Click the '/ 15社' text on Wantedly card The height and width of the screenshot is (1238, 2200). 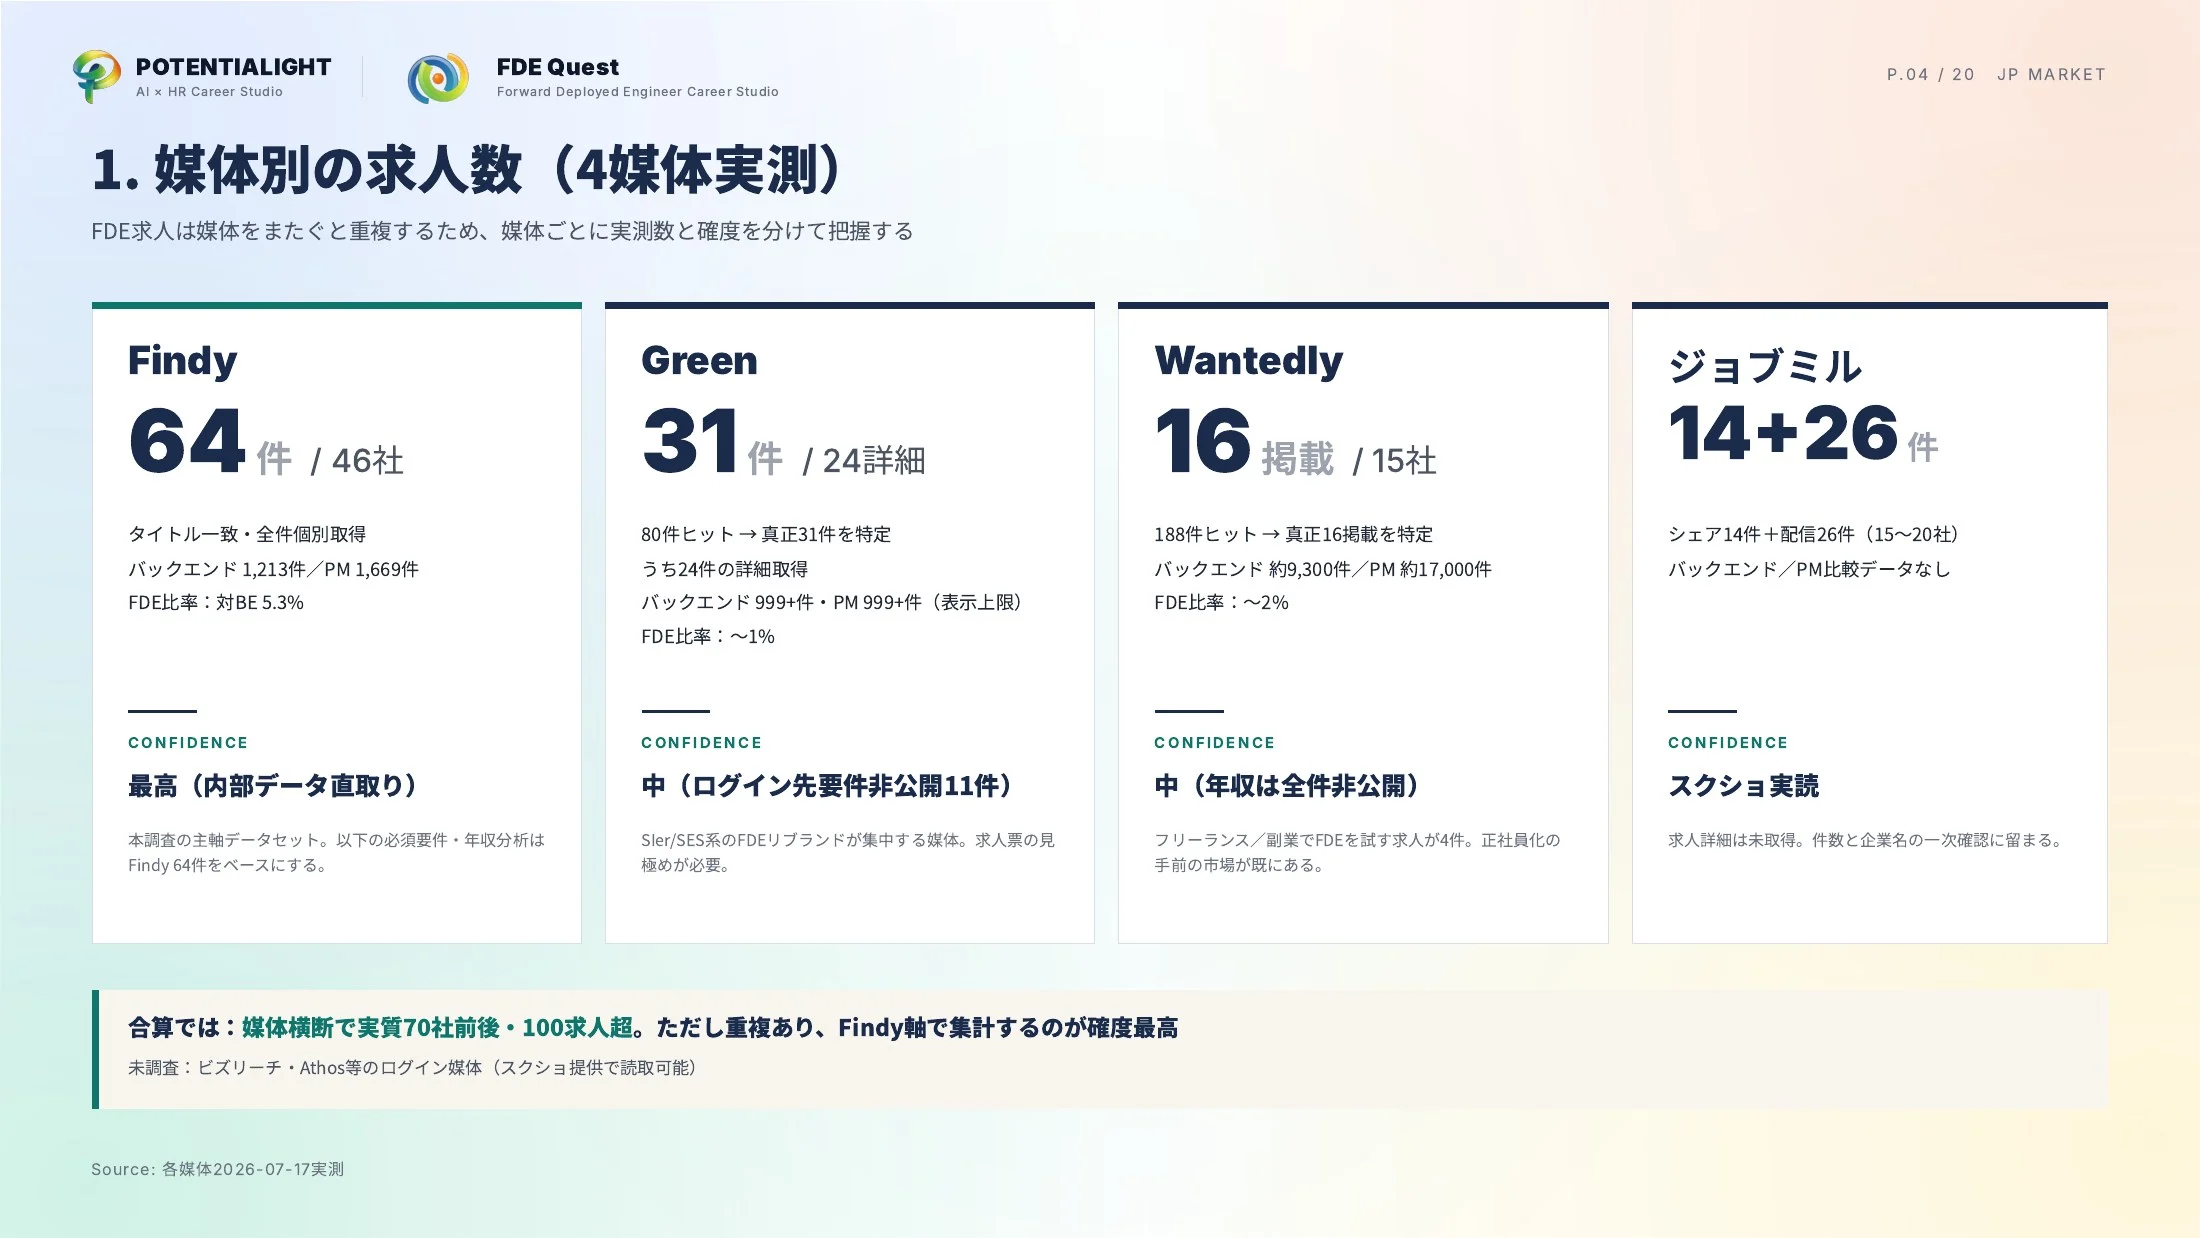1394,460
